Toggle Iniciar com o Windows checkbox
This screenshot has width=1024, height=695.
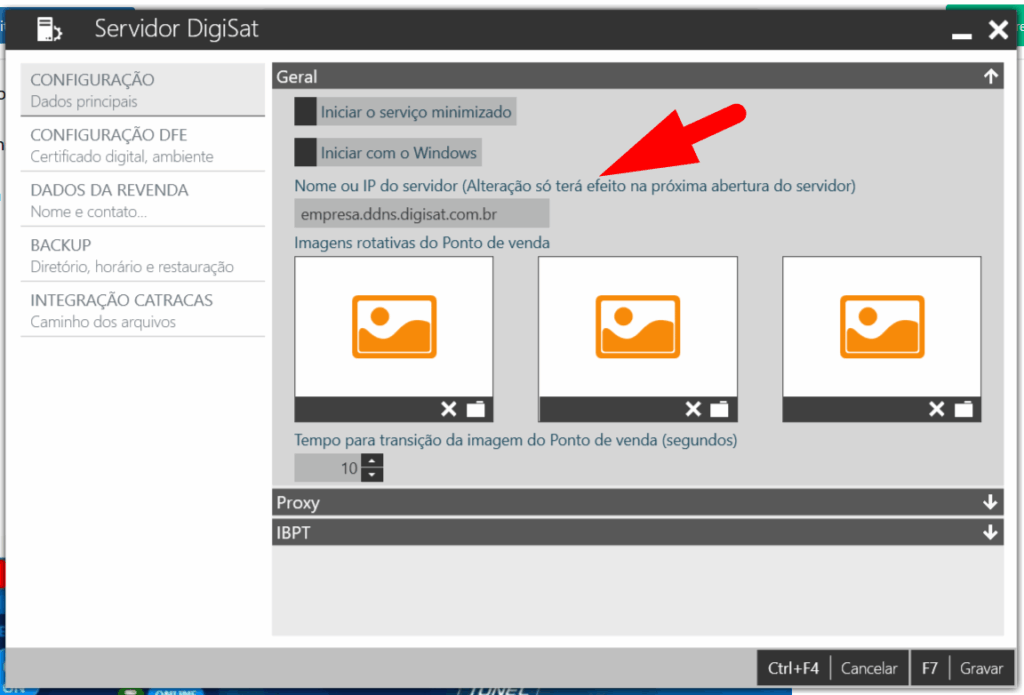coord(305,153)
